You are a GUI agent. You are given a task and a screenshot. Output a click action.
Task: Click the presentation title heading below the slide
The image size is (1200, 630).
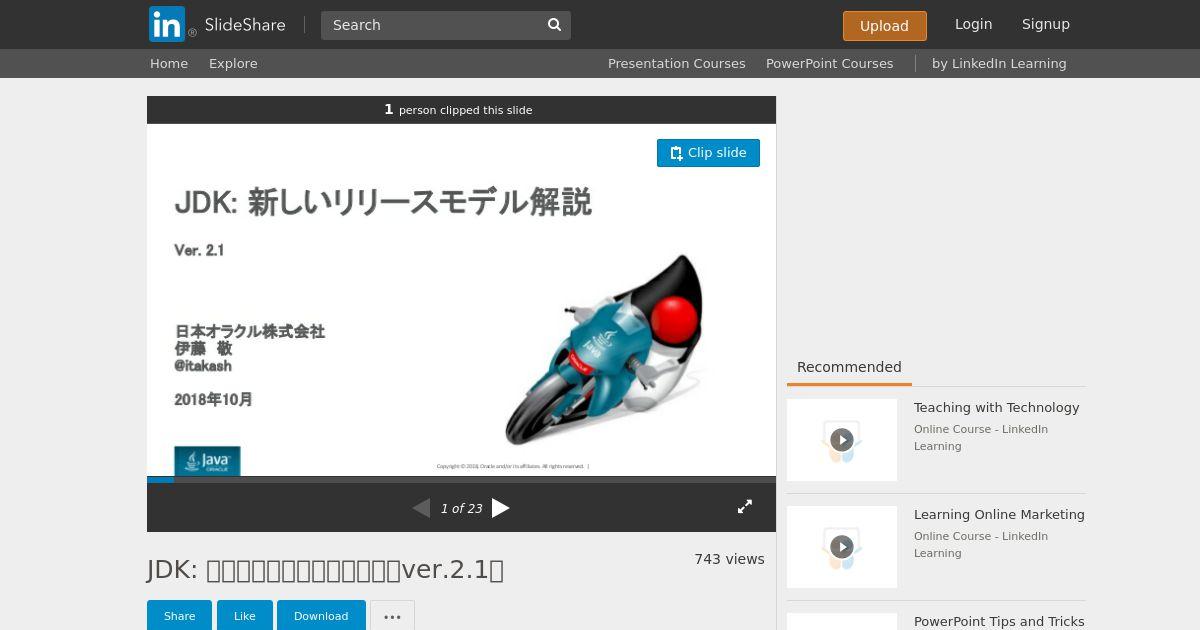(x=325, y=569)
